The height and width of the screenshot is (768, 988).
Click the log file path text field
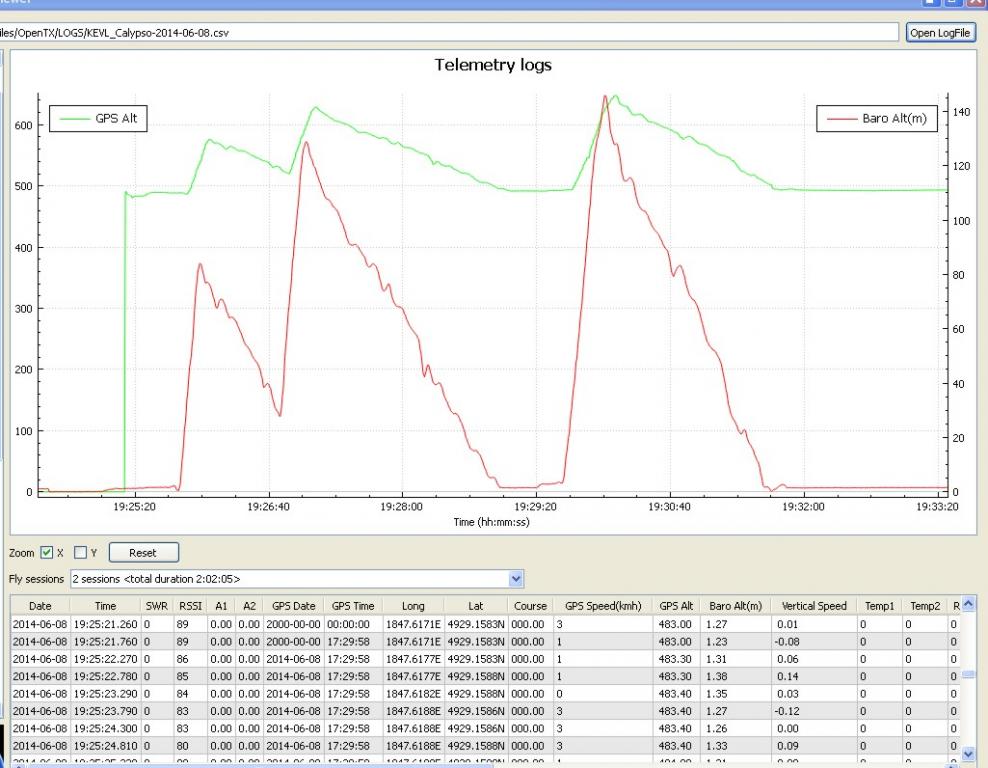coord(448,32)
